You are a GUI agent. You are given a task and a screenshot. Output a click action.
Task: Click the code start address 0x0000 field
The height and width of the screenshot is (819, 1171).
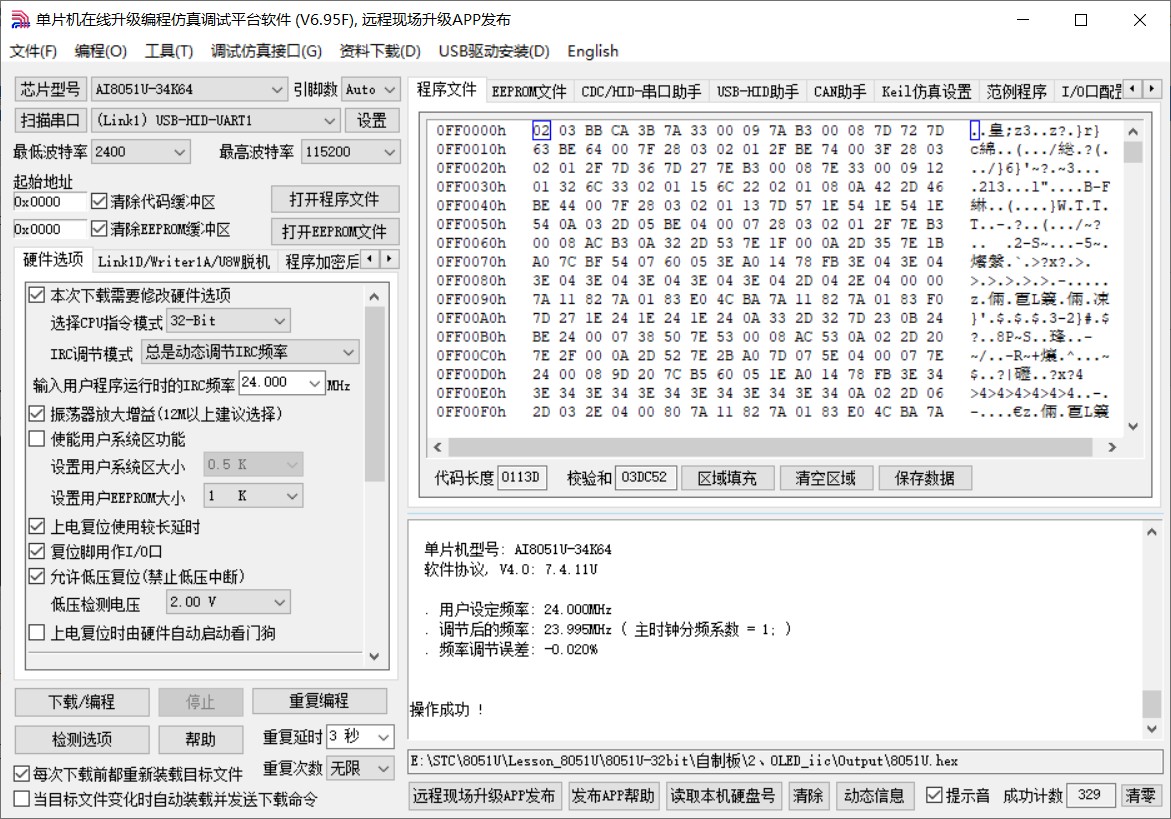(x=49, y=202)
